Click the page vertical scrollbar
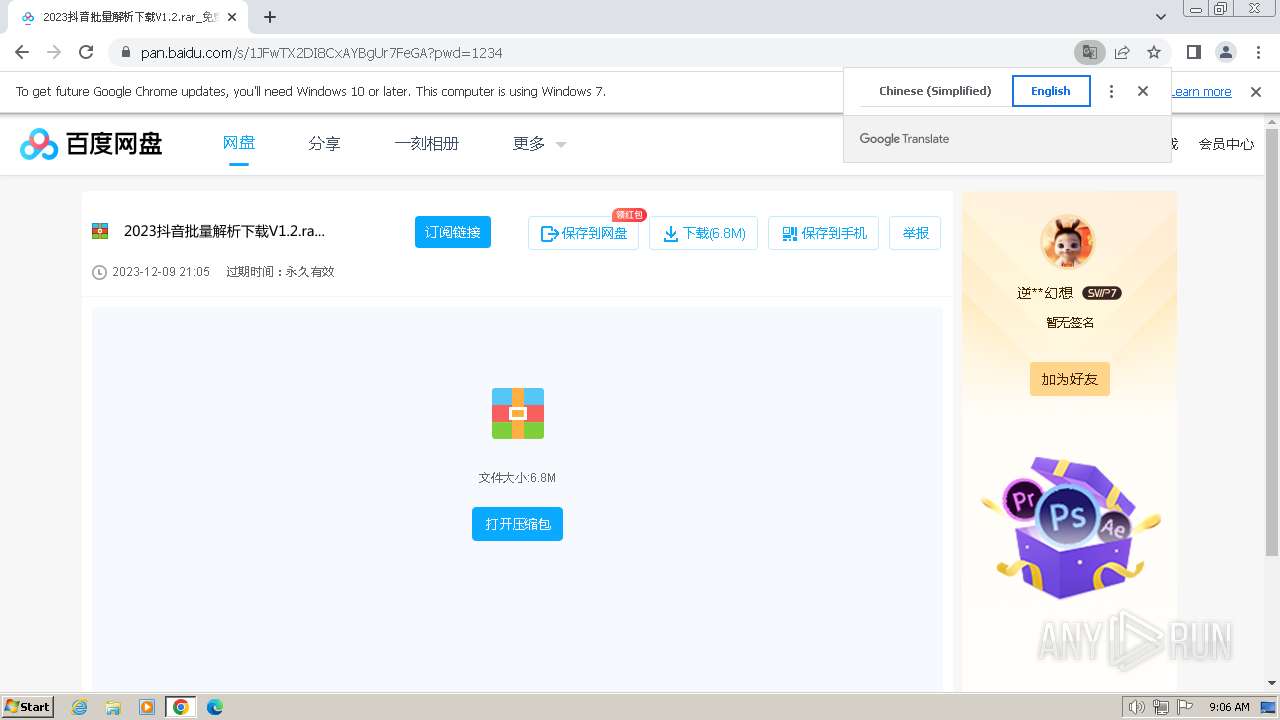The height and width of the screenshot is (720, 1280). tap(1272, 340)
